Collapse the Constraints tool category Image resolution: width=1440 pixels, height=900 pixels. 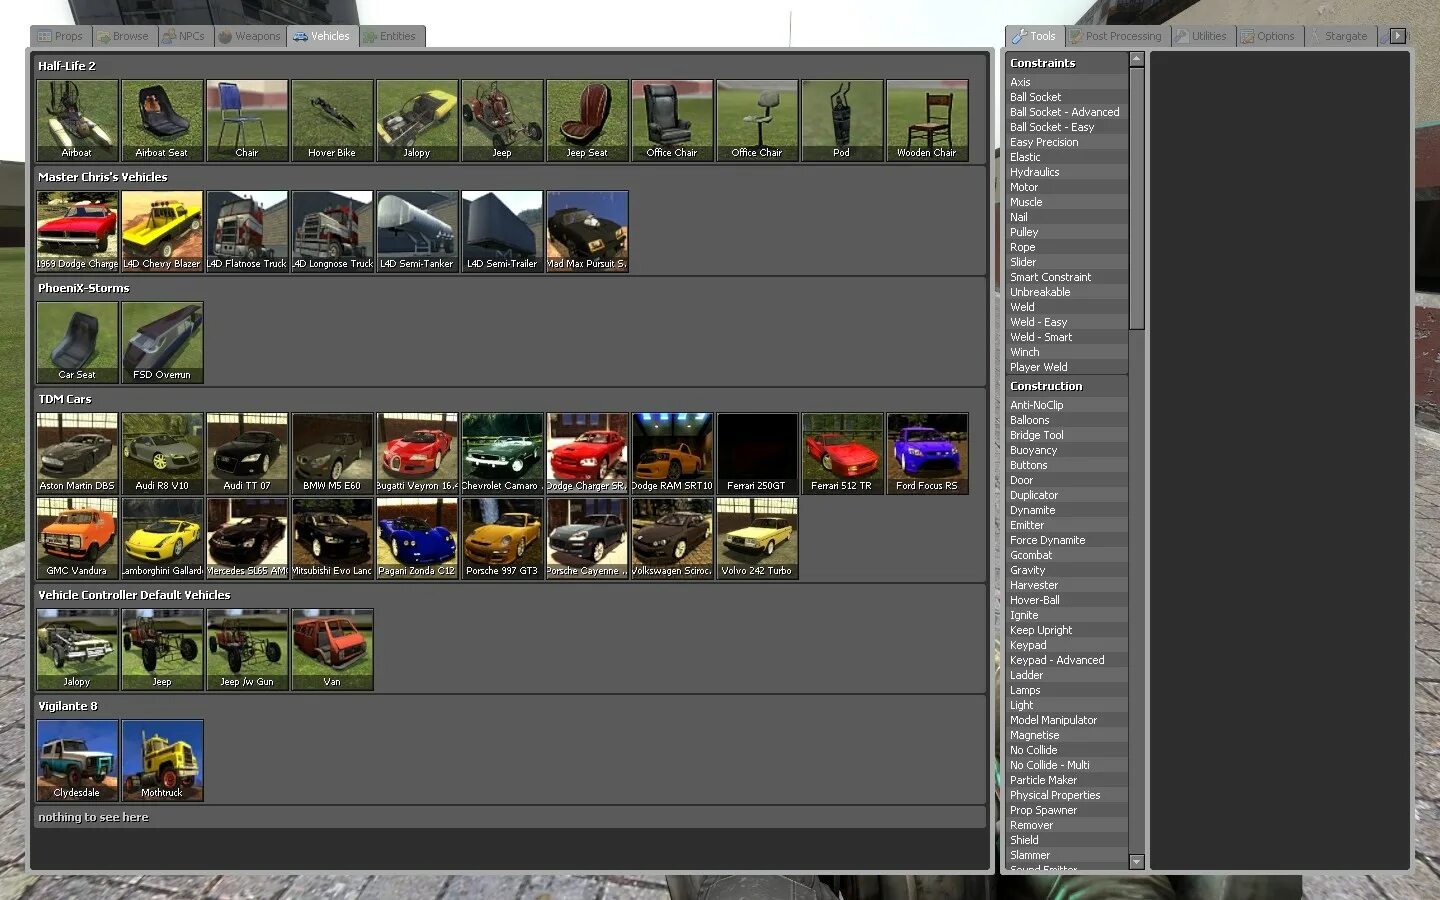click(1067, 63)
